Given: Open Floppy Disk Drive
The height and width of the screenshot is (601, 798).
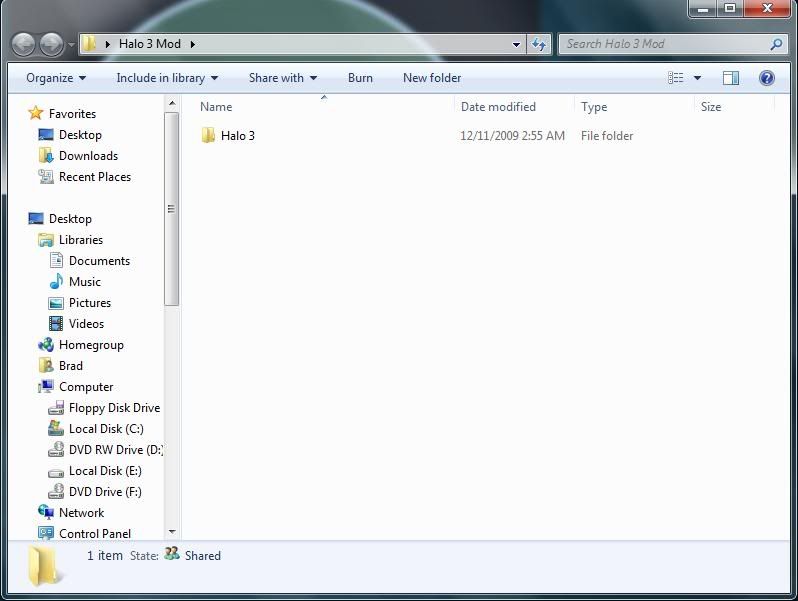Looking at the screenshot, I should (x=115, y=408).
